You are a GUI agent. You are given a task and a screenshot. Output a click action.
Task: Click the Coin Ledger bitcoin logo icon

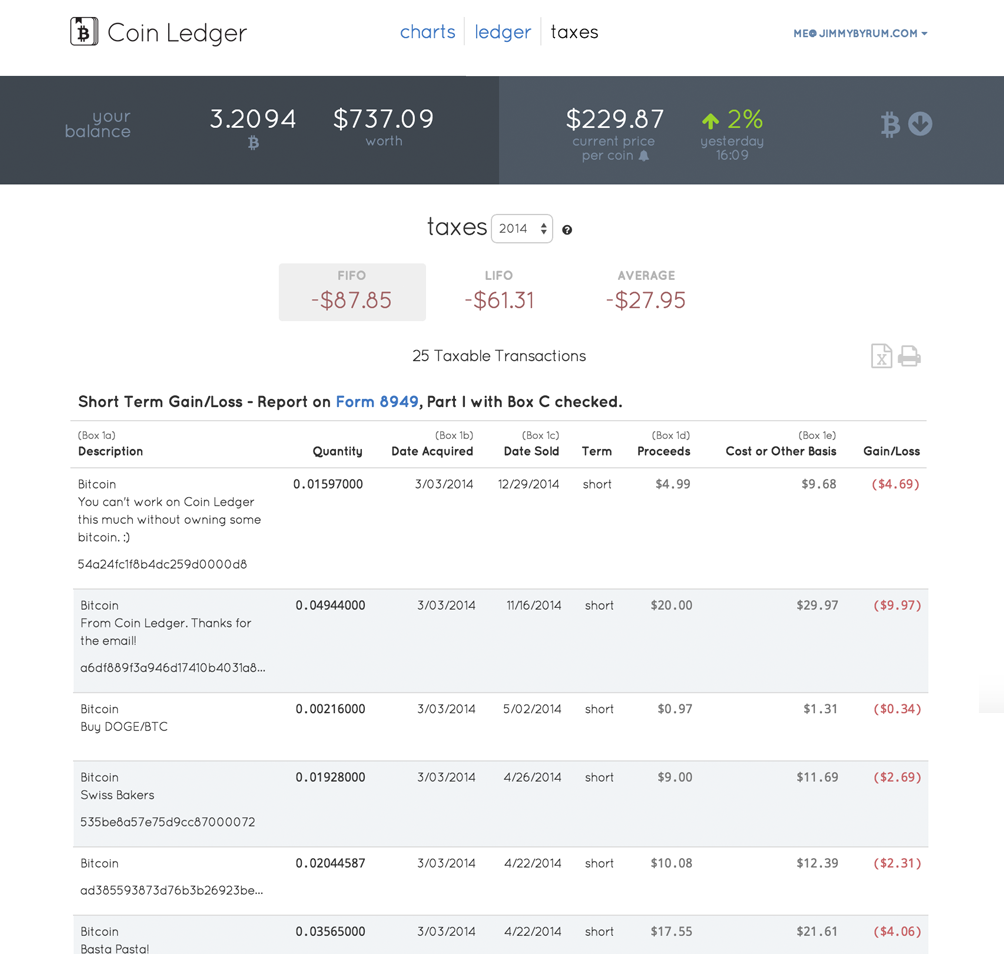(x=84, y=31)
